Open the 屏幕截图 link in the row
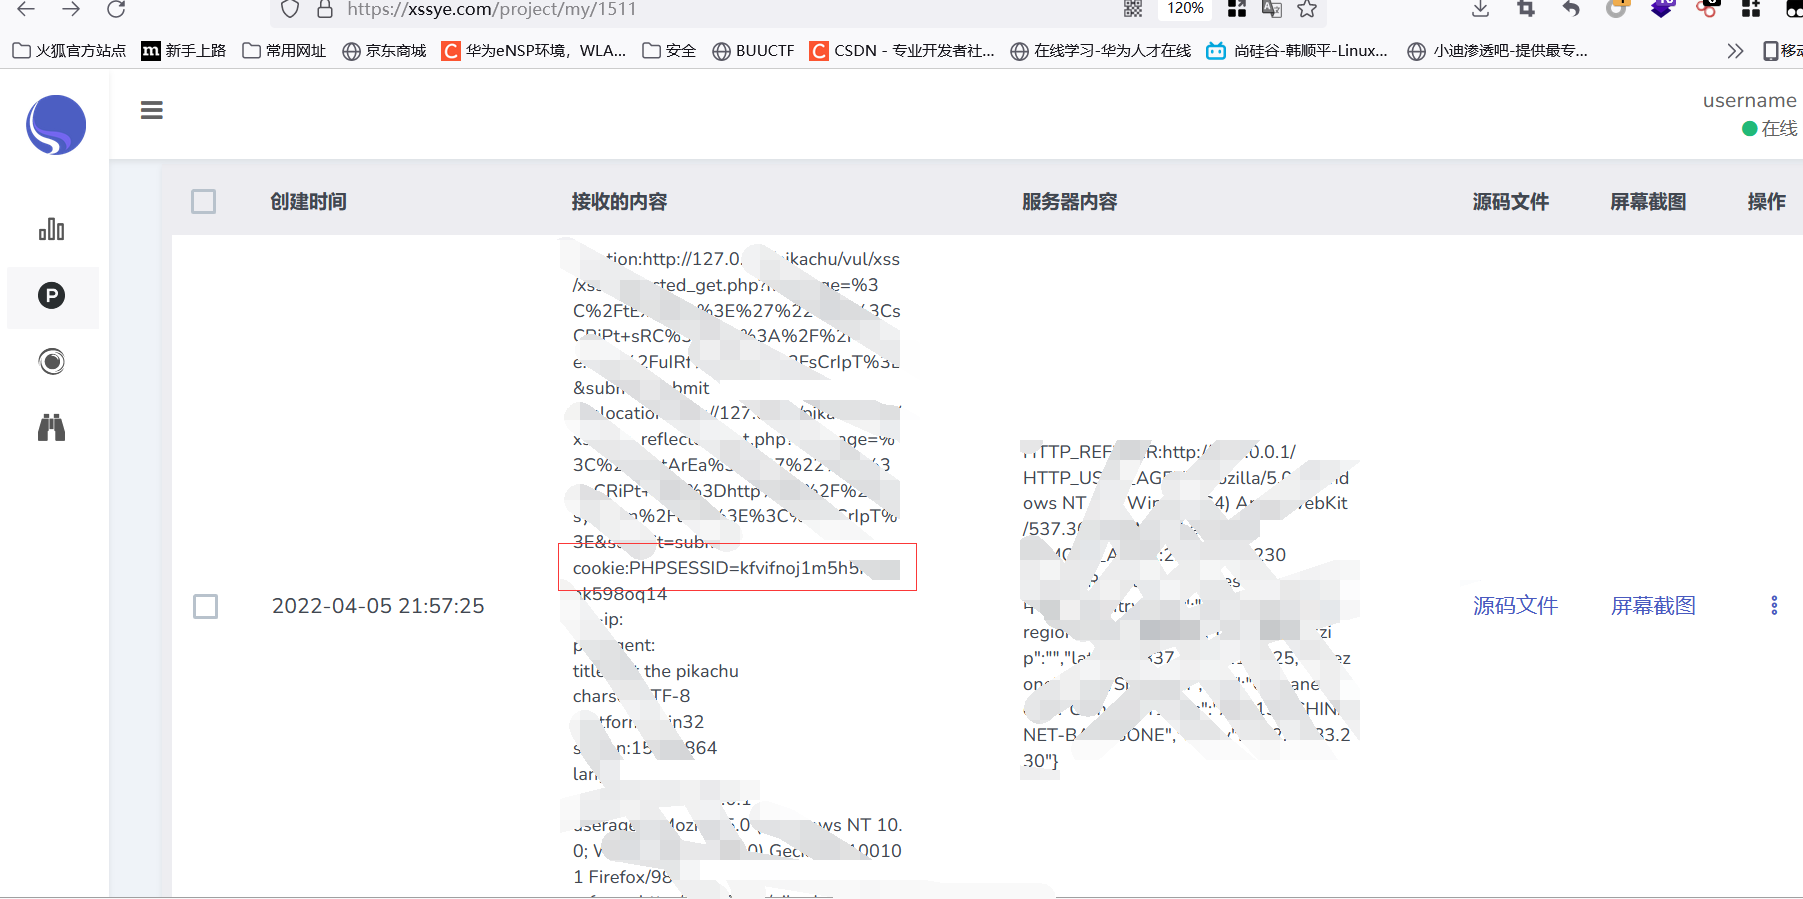Screen dimensions: 1803x899 click(x=1653, y=606)
